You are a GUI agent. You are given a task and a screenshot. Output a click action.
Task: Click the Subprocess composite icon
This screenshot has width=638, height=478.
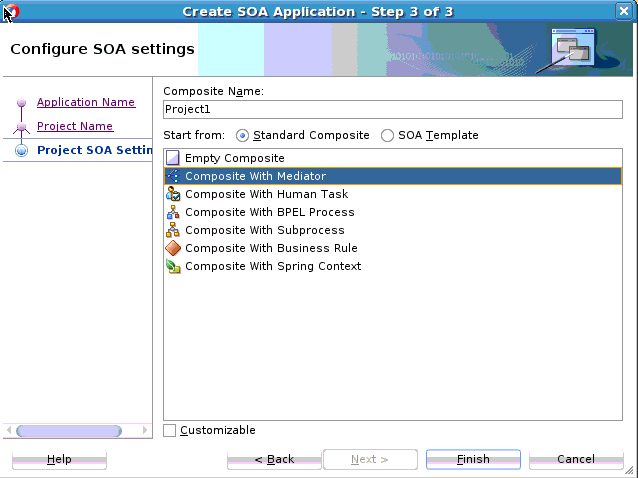[173, 230]
